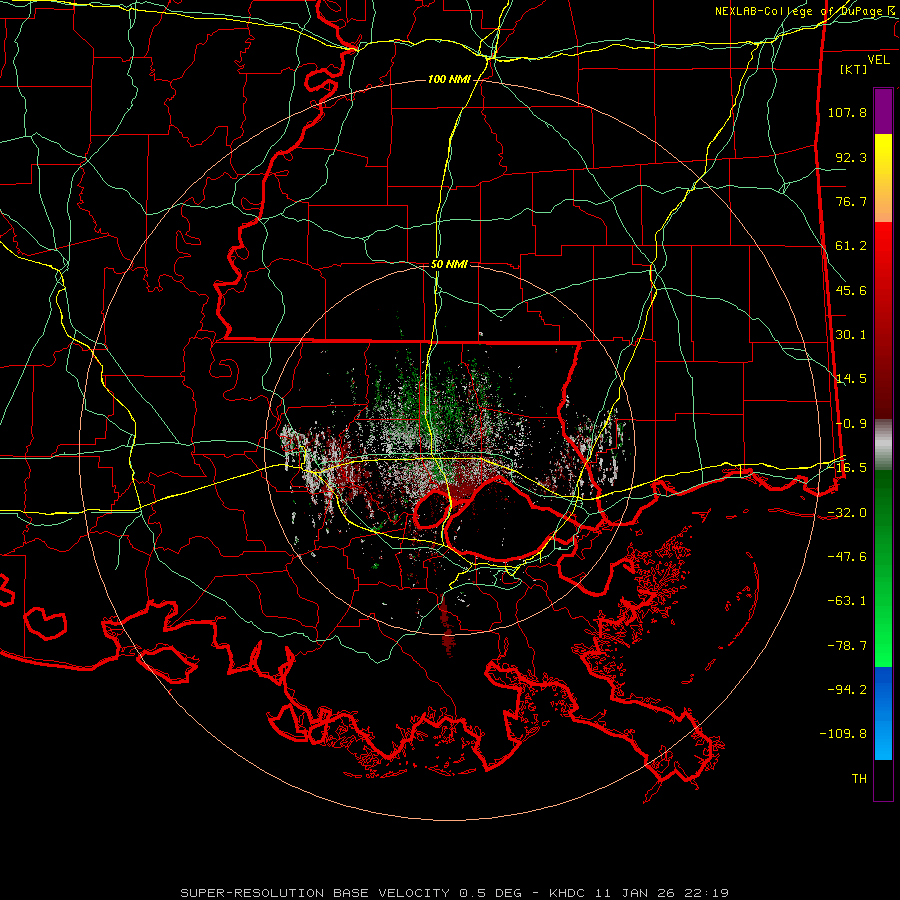Click the -32.0 velocity legend value
Image resolution: width=900 pixels, height=900 pixels.
847,513
